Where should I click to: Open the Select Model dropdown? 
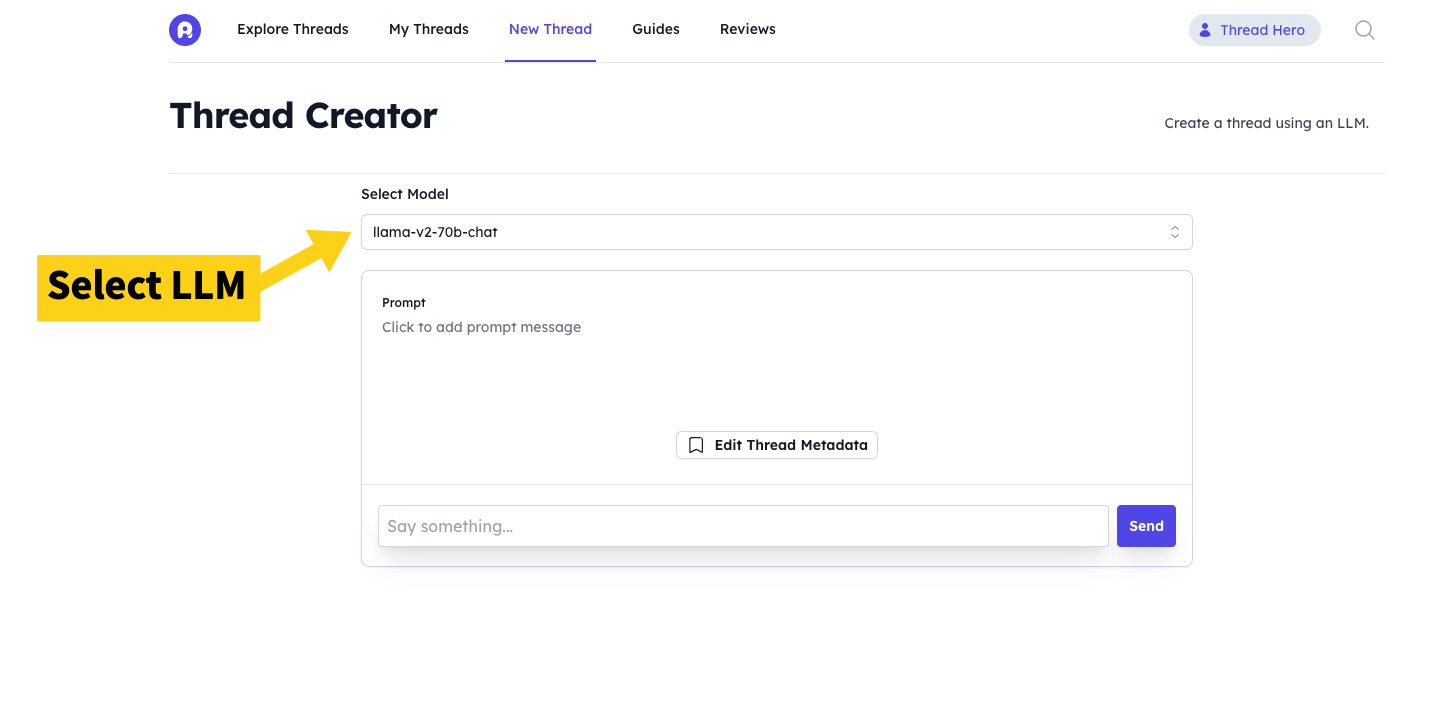tap(776, 232)
